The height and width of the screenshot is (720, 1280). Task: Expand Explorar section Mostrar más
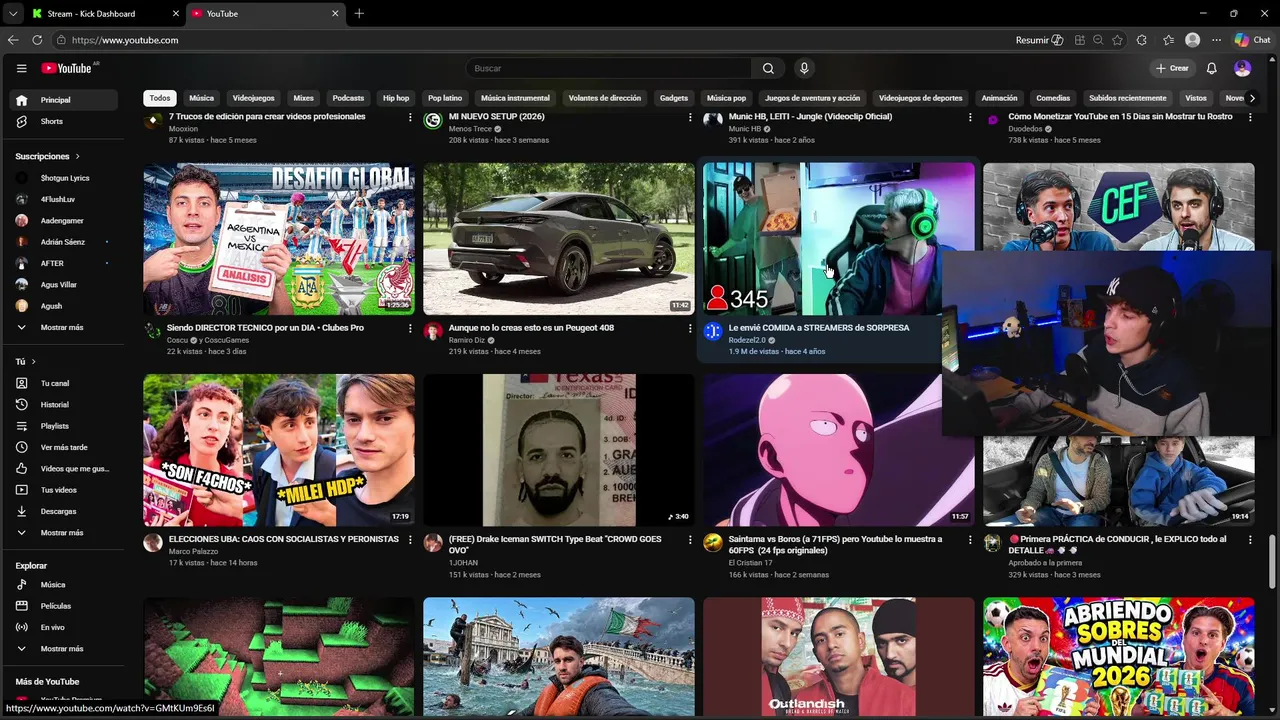(62, 649)
